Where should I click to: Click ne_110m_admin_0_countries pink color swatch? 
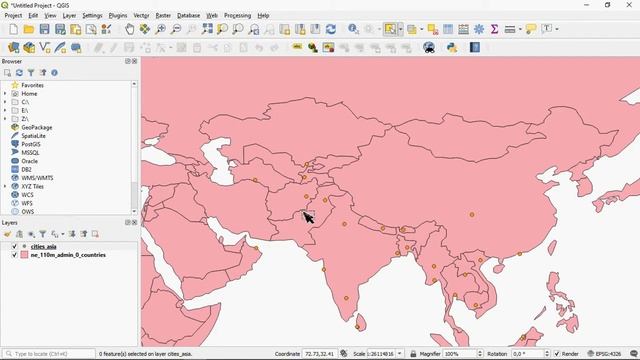pos(24,255)
